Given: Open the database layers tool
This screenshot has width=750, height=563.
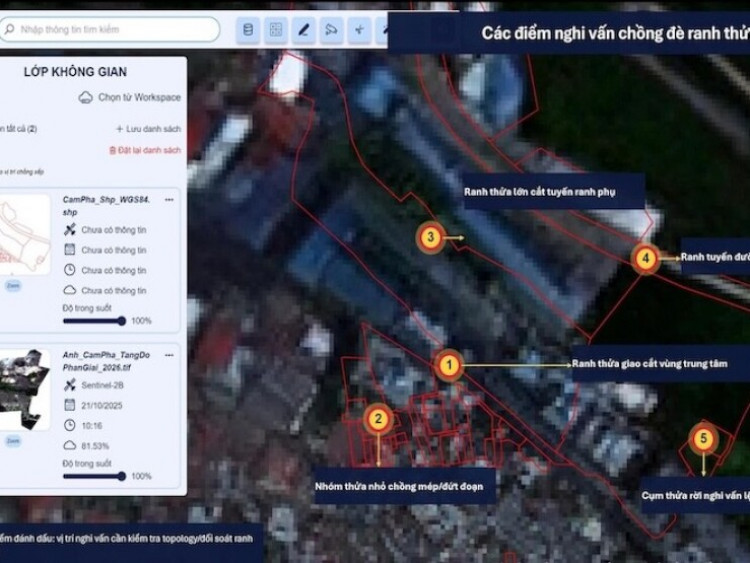Looking at the screenshot, I should [248, 30].
